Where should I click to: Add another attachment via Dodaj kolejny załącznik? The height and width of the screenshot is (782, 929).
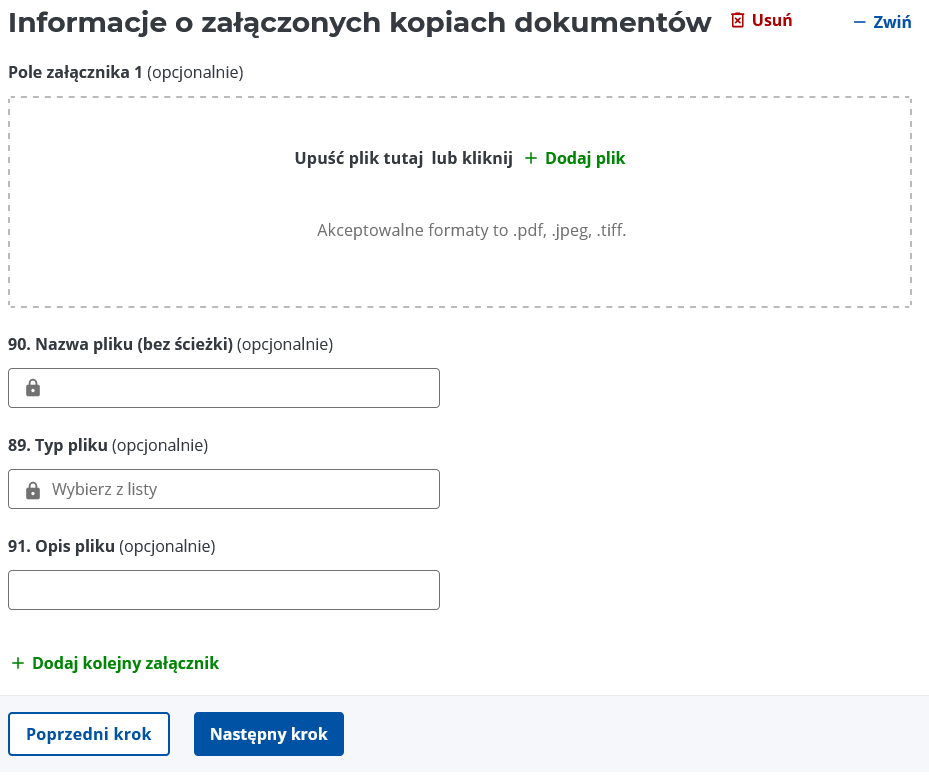click(x=116, y=663)
